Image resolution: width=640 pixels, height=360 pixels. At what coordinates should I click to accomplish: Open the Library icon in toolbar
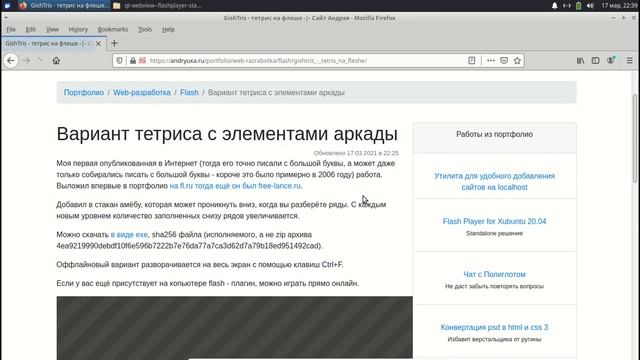[x=580, y=60]
